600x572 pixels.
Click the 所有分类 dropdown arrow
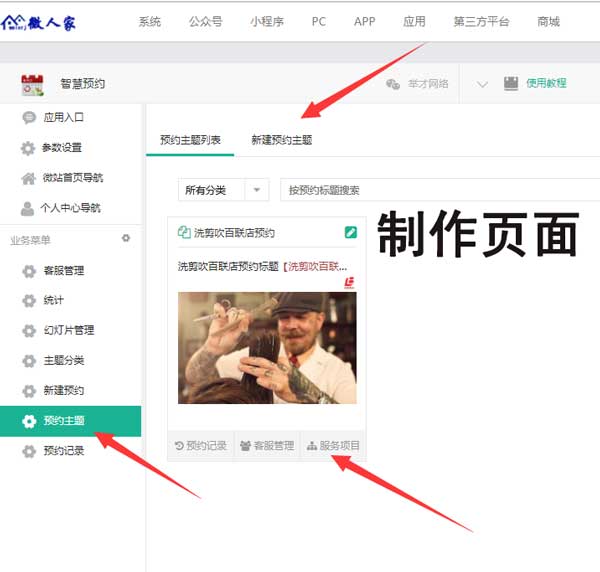(x=257, y=190)
